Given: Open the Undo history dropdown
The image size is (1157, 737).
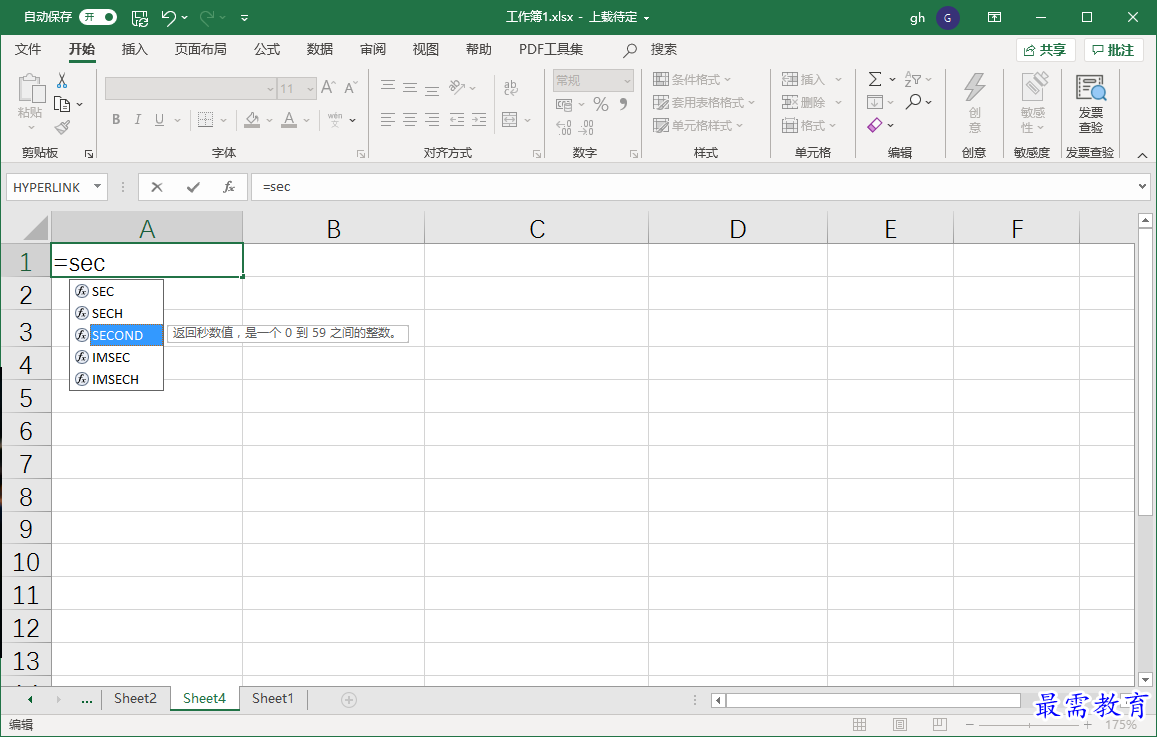Looking at the screenshot, I should click(x=185, y=18).
